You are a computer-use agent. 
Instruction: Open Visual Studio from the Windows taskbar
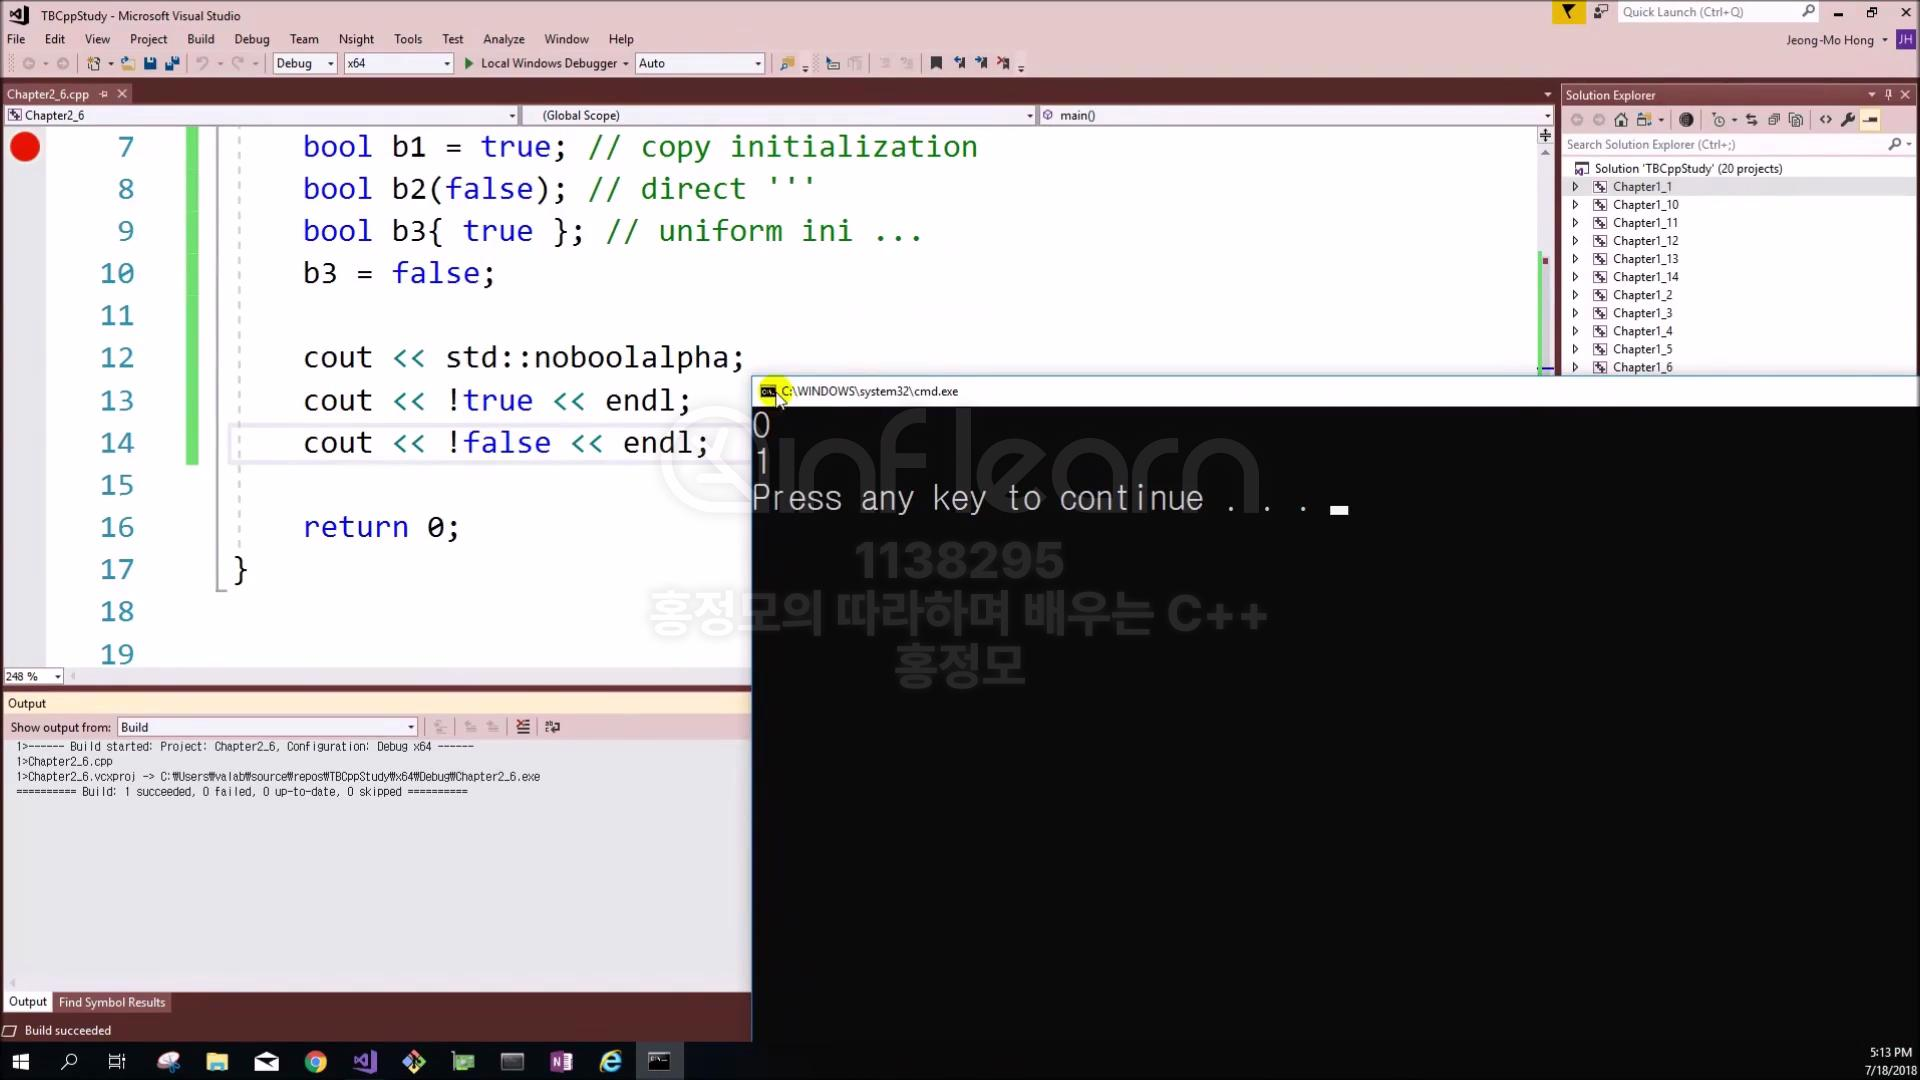point(365,1061)
